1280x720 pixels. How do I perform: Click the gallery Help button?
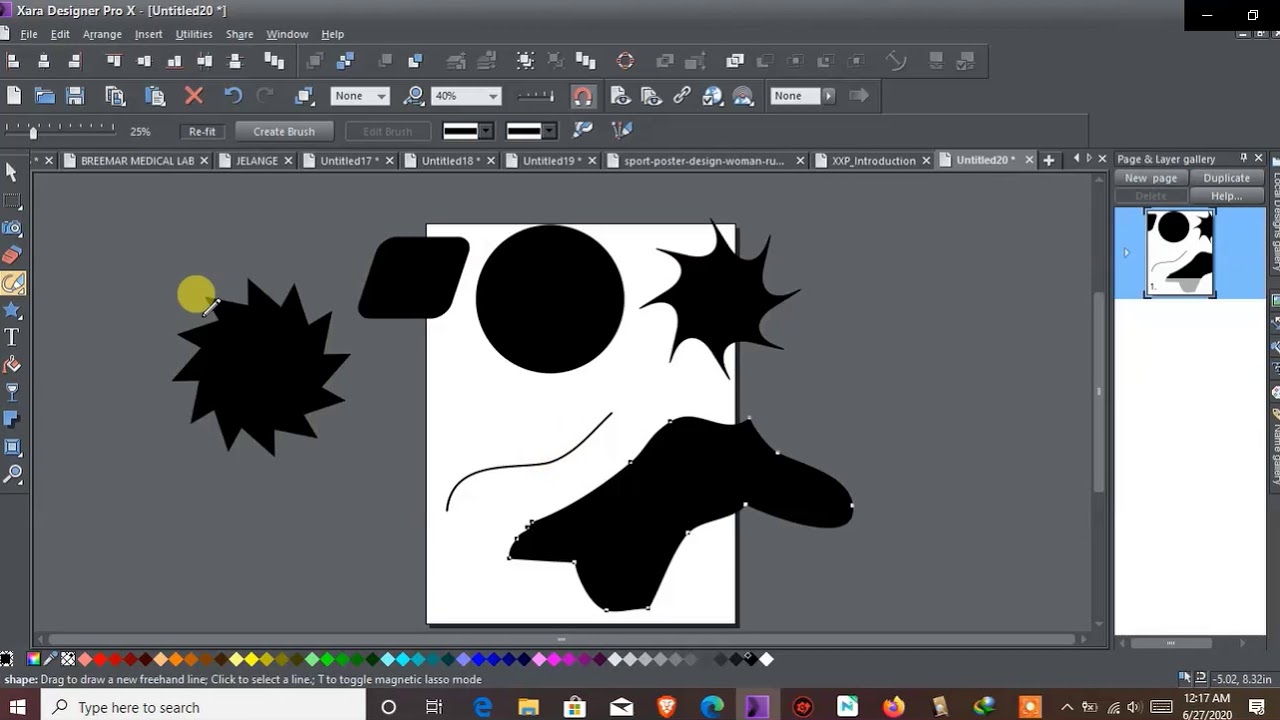coord(1226,196)
